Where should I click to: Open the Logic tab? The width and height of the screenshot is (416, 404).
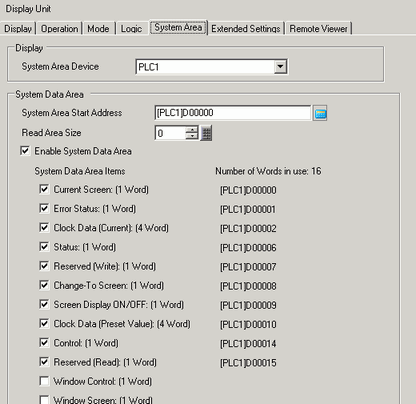click(131, 29)
